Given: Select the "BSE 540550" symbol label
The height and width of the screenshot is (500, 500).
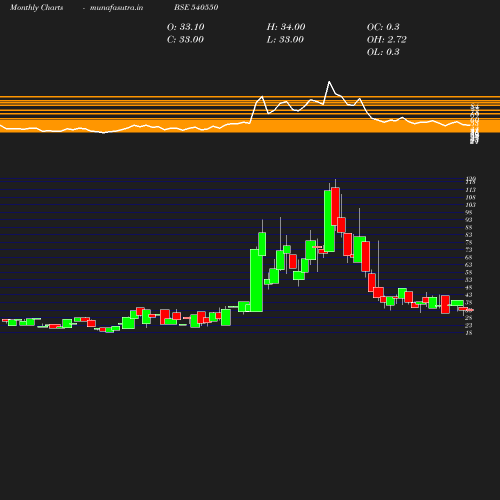Looking at the screenshot, I should 196,7.
